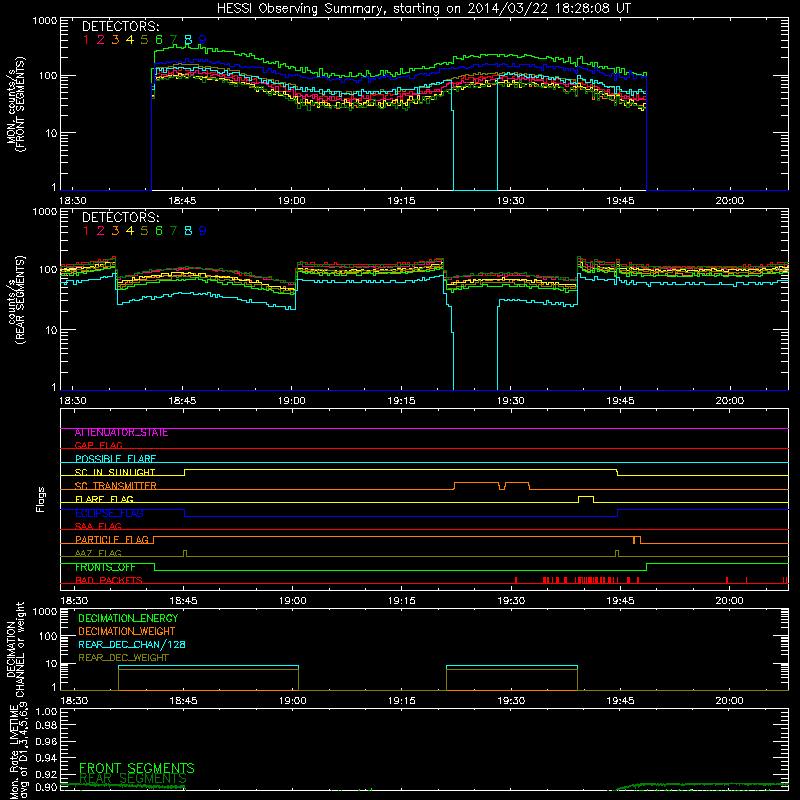This screenshot has height=800, width=800.
Task: Click the 0.92 tick on the livetime axis
Action: [46, 774]
